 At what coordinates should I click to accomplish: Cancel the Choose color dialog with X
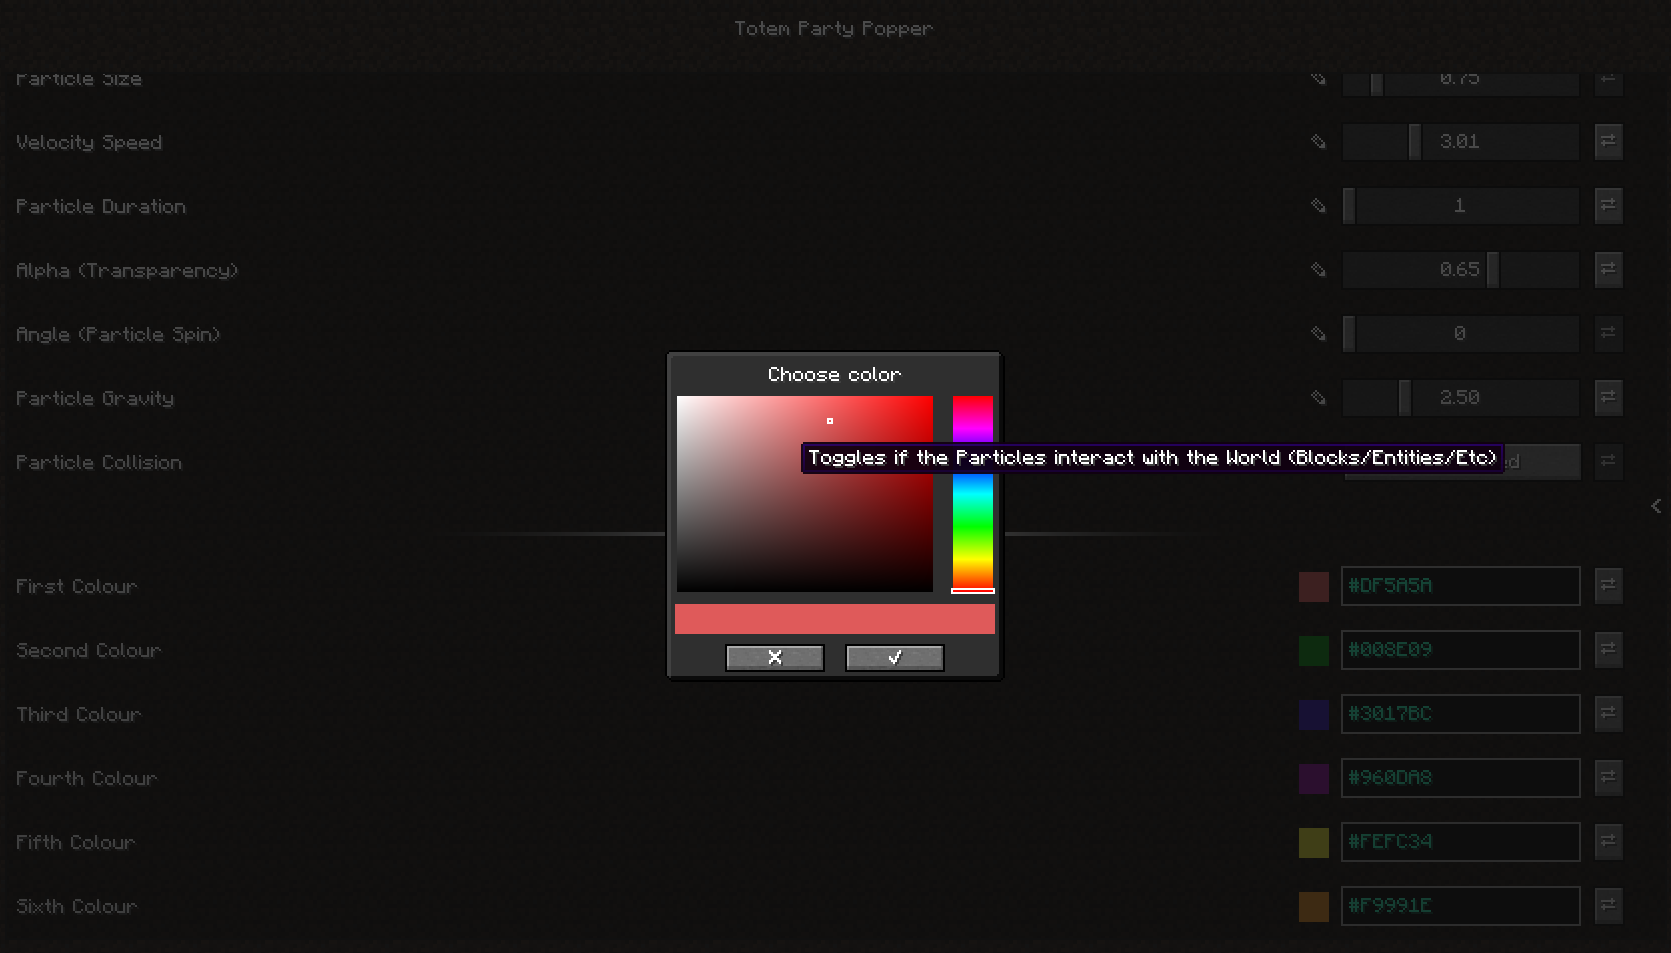pos(775,657)
